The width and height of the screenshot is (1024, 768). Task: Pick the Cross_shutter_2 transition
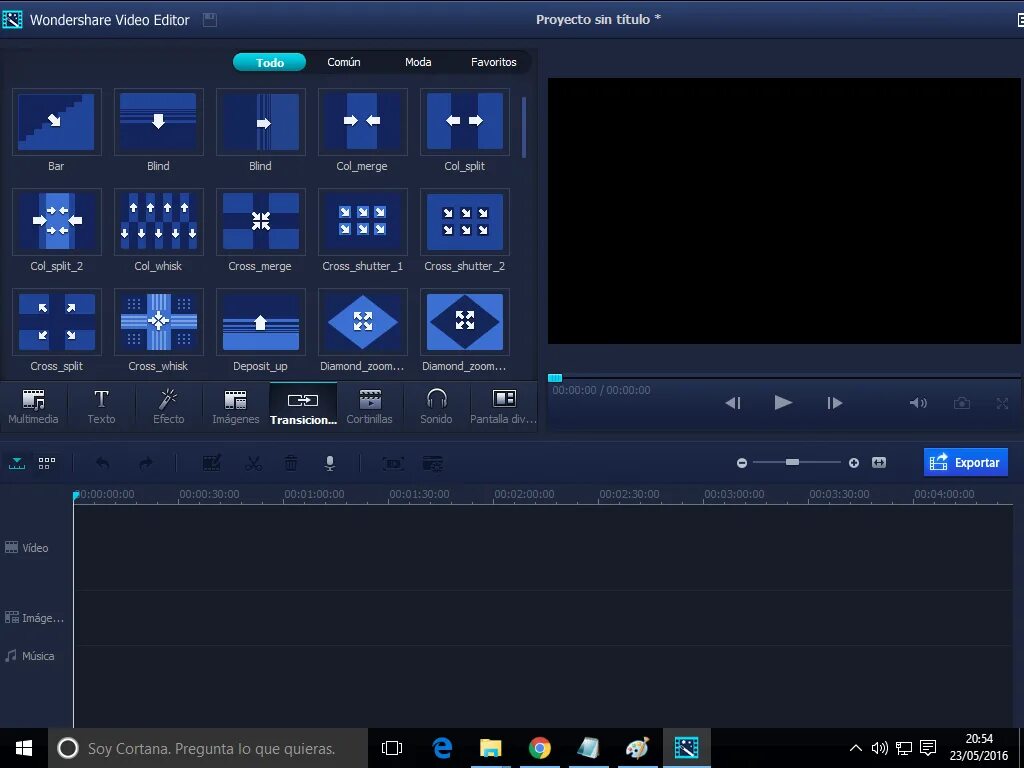click(x=464, y=222)
